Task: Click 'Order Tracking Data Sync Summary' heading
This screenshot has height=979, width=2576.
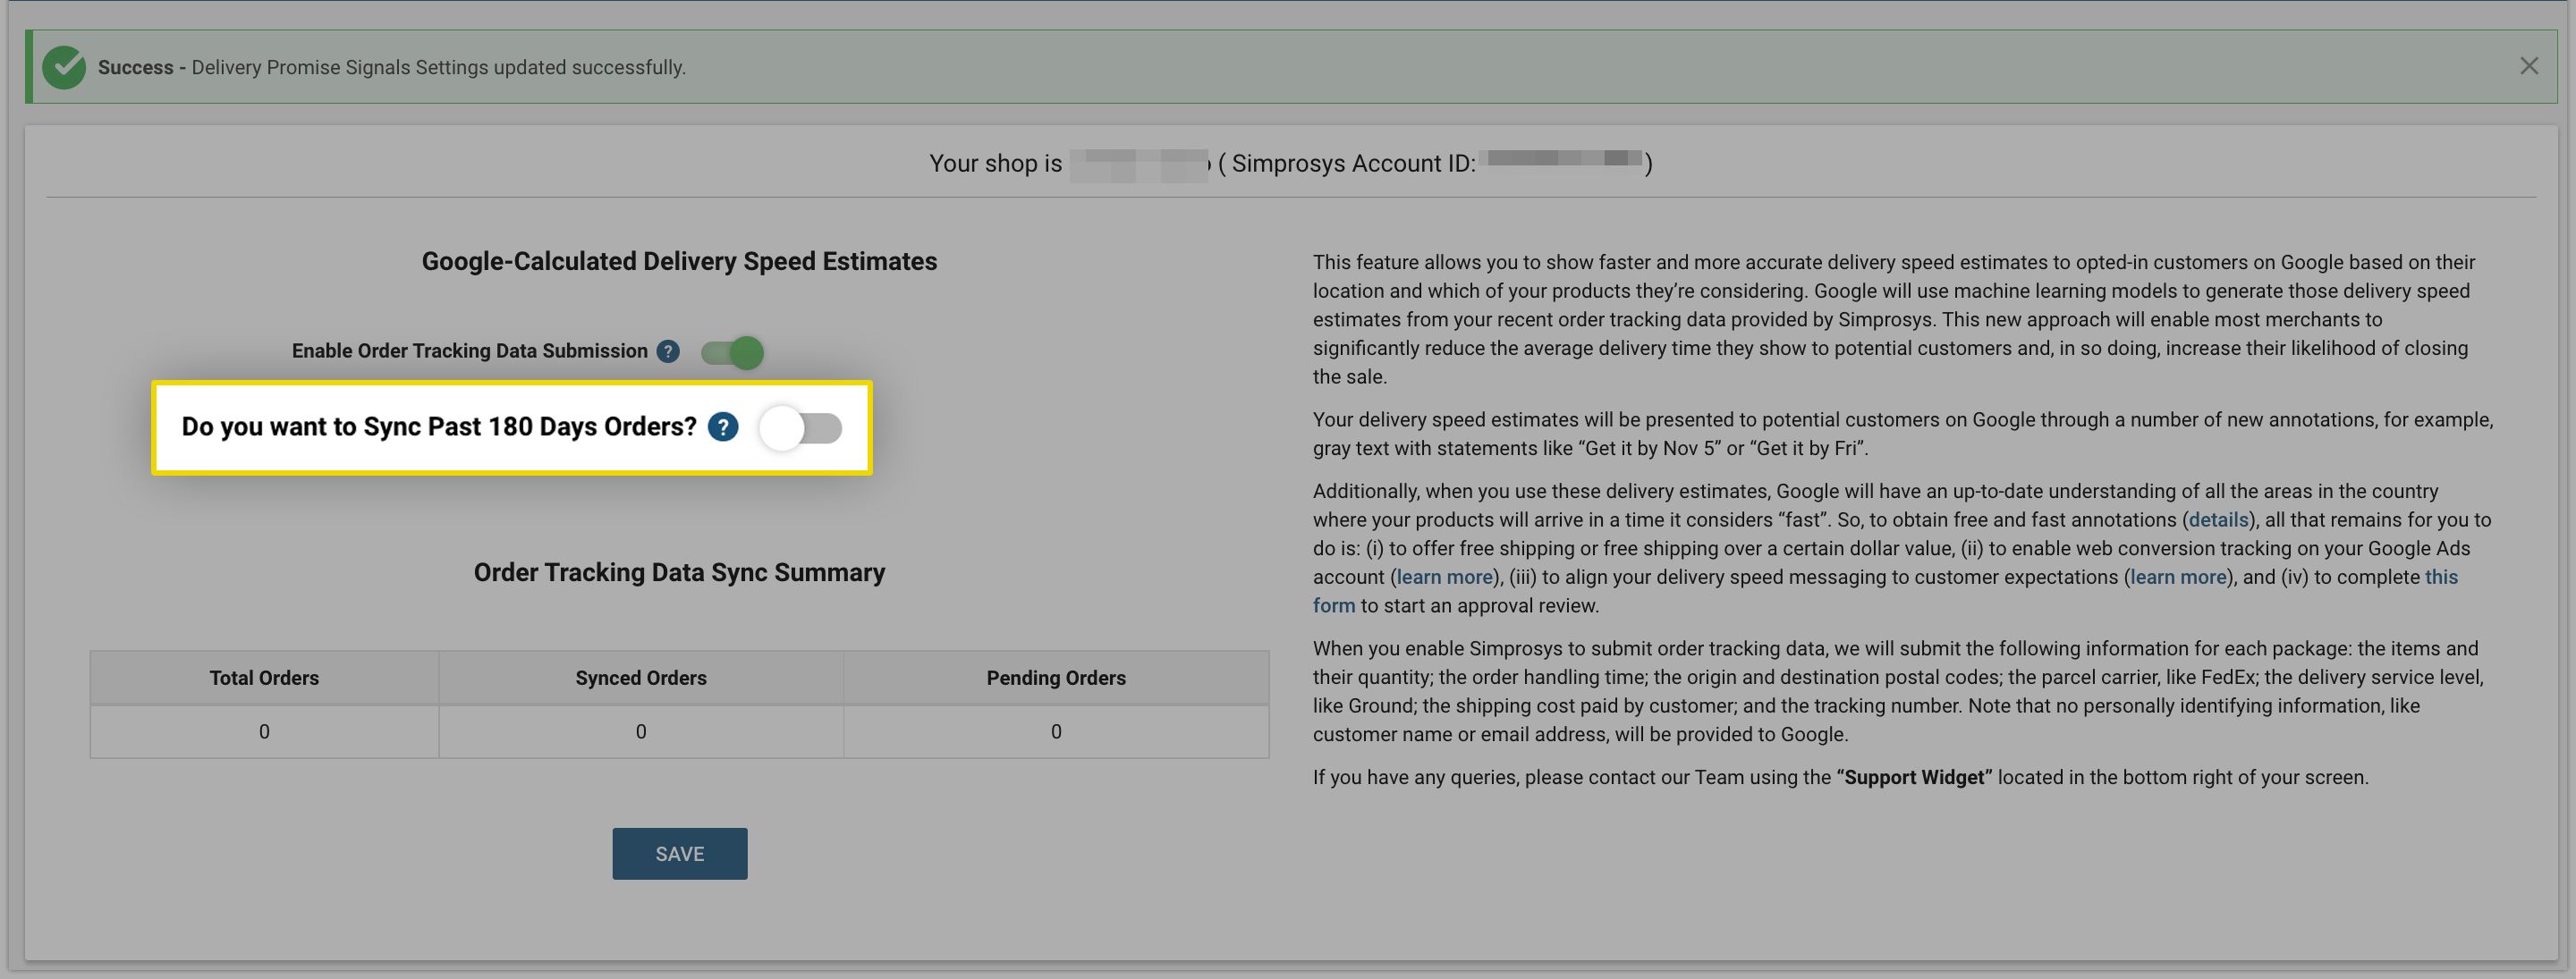Action: (679, 573)
